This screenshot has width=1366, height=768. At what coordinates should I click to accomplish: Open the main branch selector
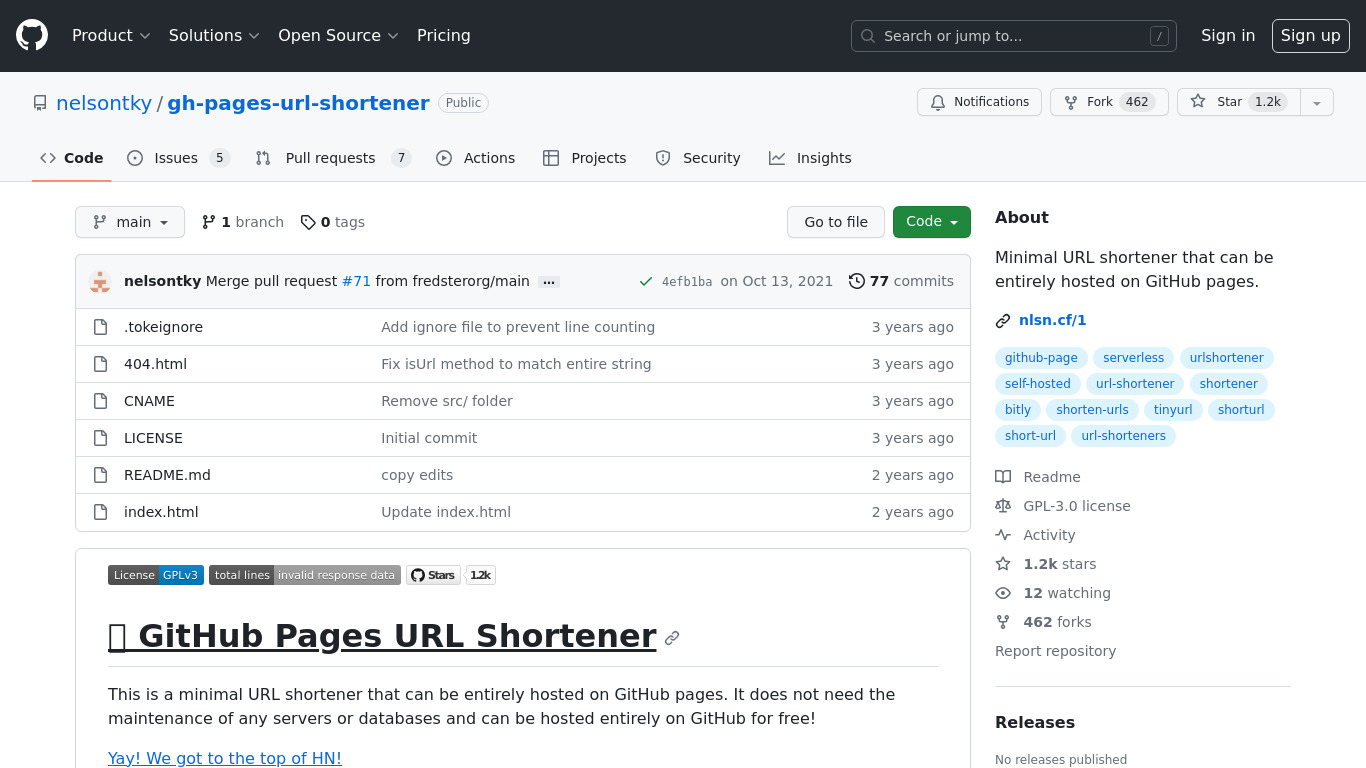click(130, 222)
